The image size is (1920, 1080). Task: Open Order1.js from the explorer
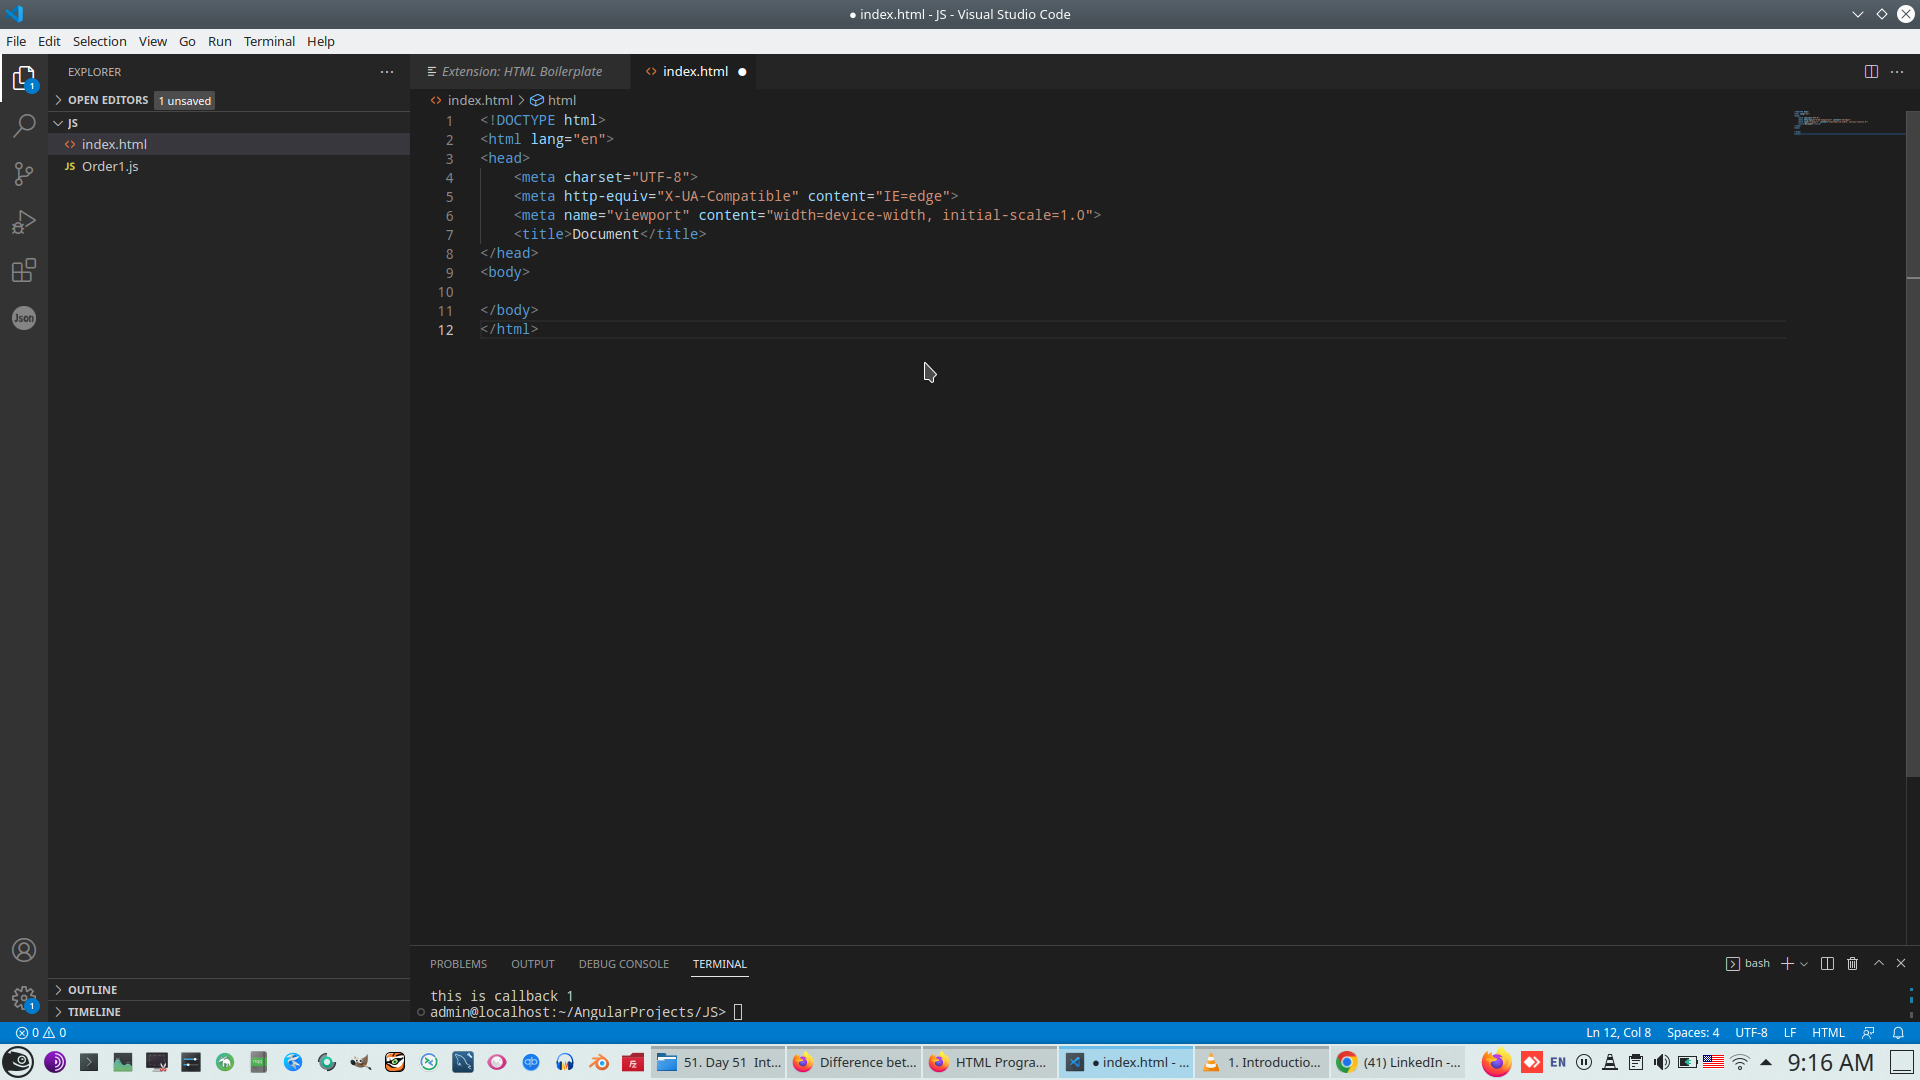110,166
